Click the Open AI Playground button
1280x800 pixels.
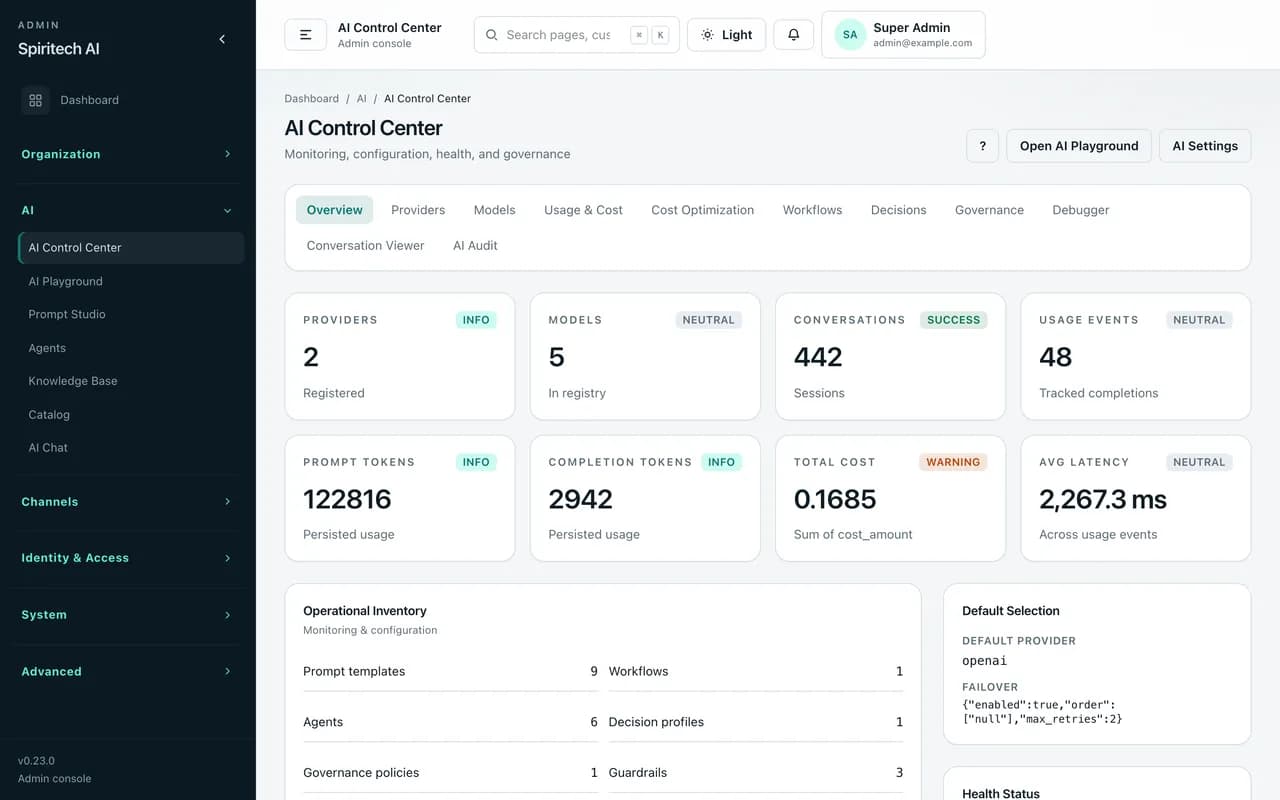1079,146
